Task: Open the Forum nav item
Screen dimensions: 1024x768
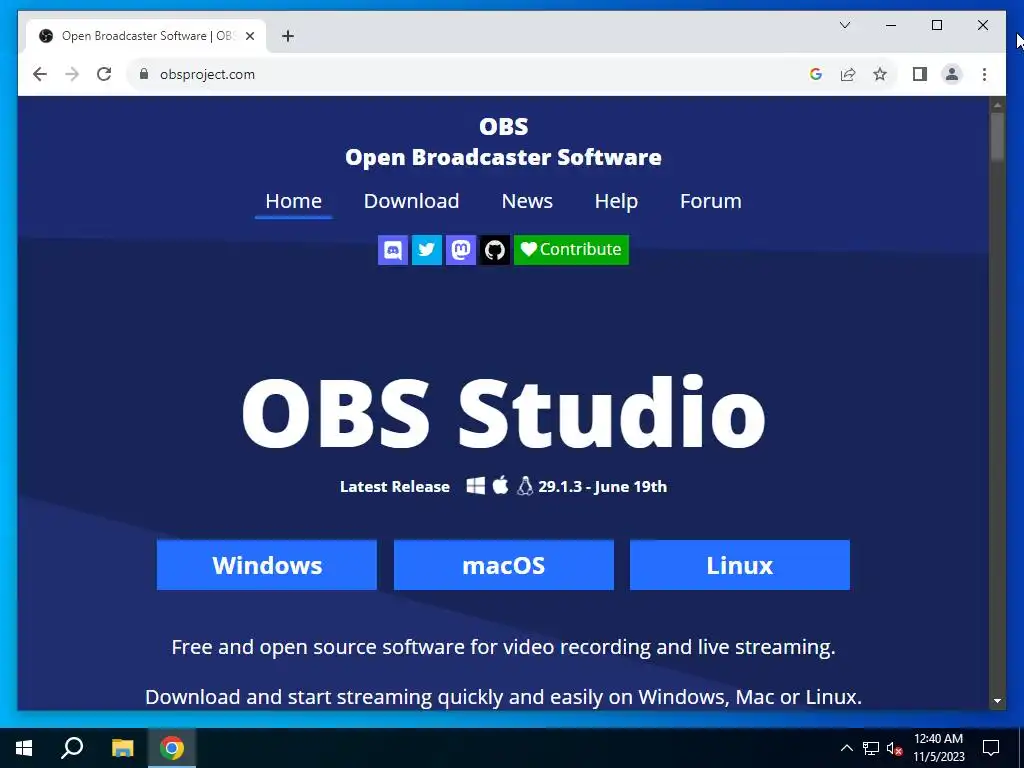Action: (x=711, y=201)
